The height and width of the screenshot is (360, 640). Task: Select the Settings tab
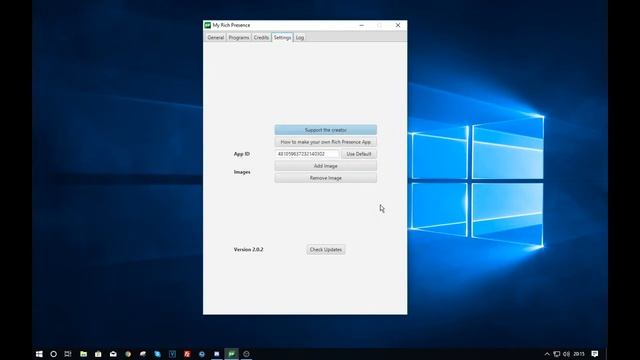point(282,38)
